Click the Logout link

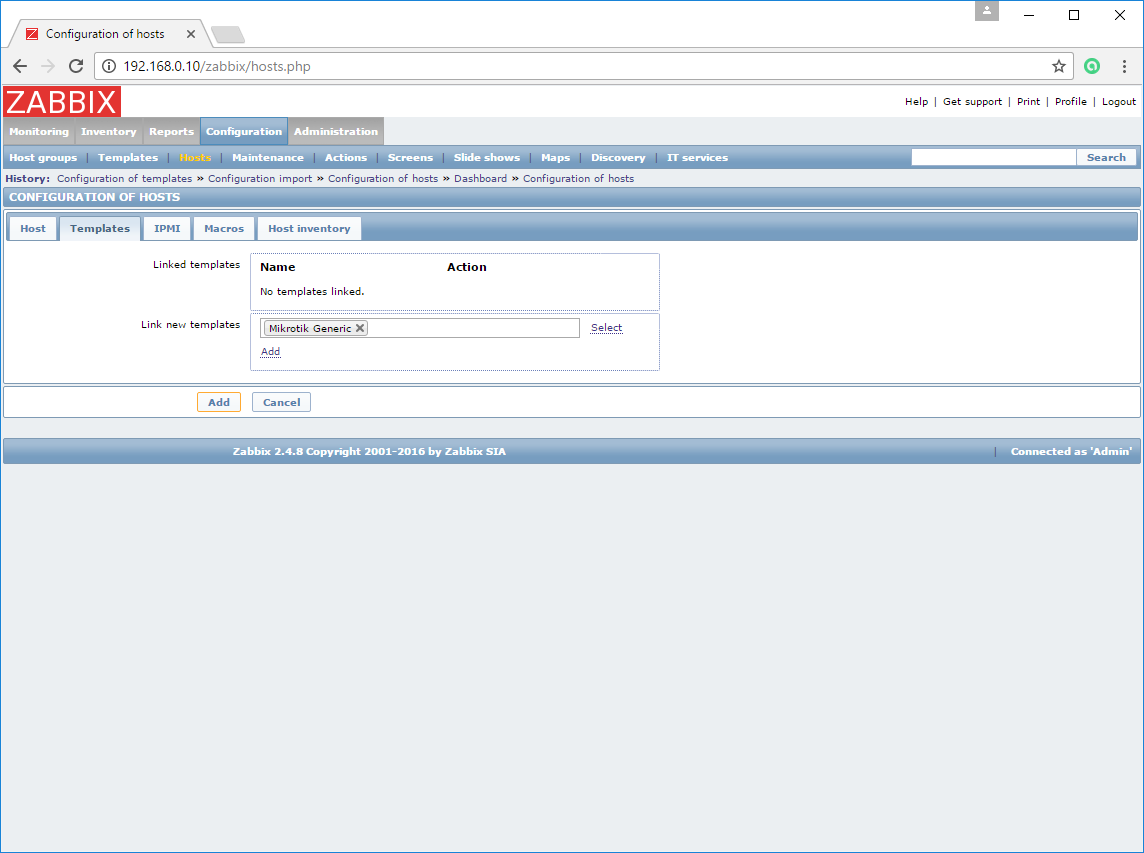click(x=1119, y=101)
